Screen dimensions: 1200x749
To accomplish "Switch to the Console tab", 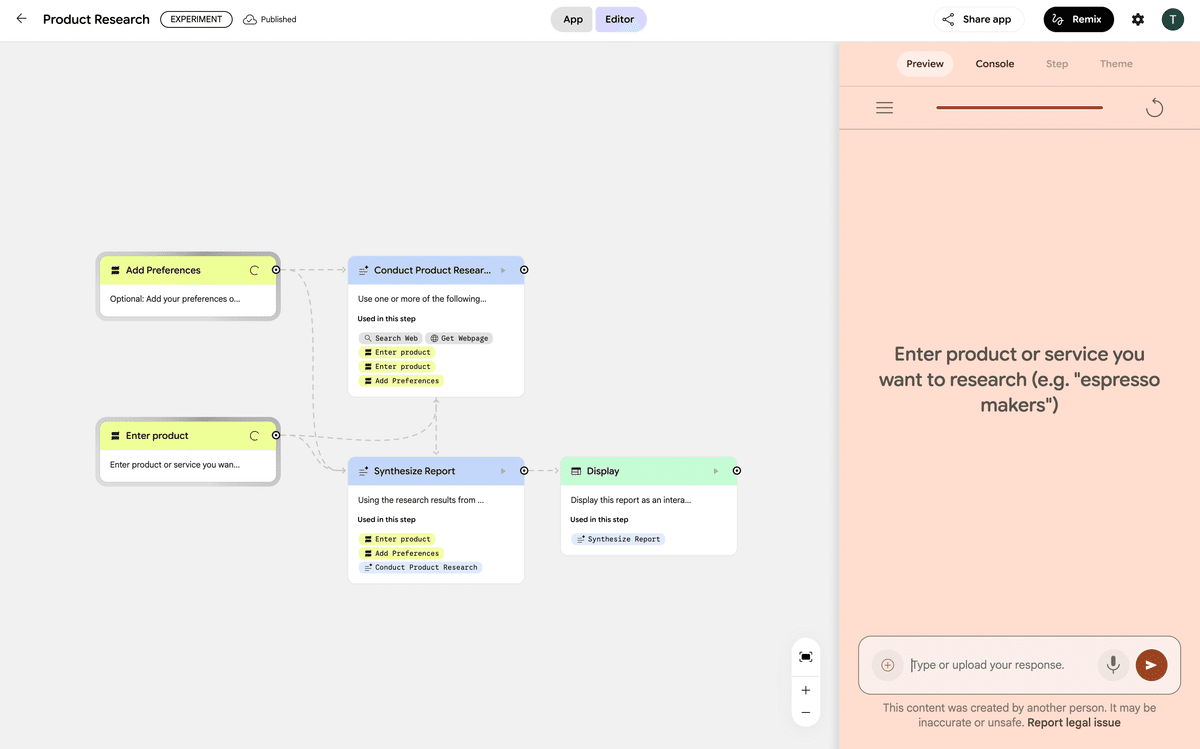I will pos(994,63).
